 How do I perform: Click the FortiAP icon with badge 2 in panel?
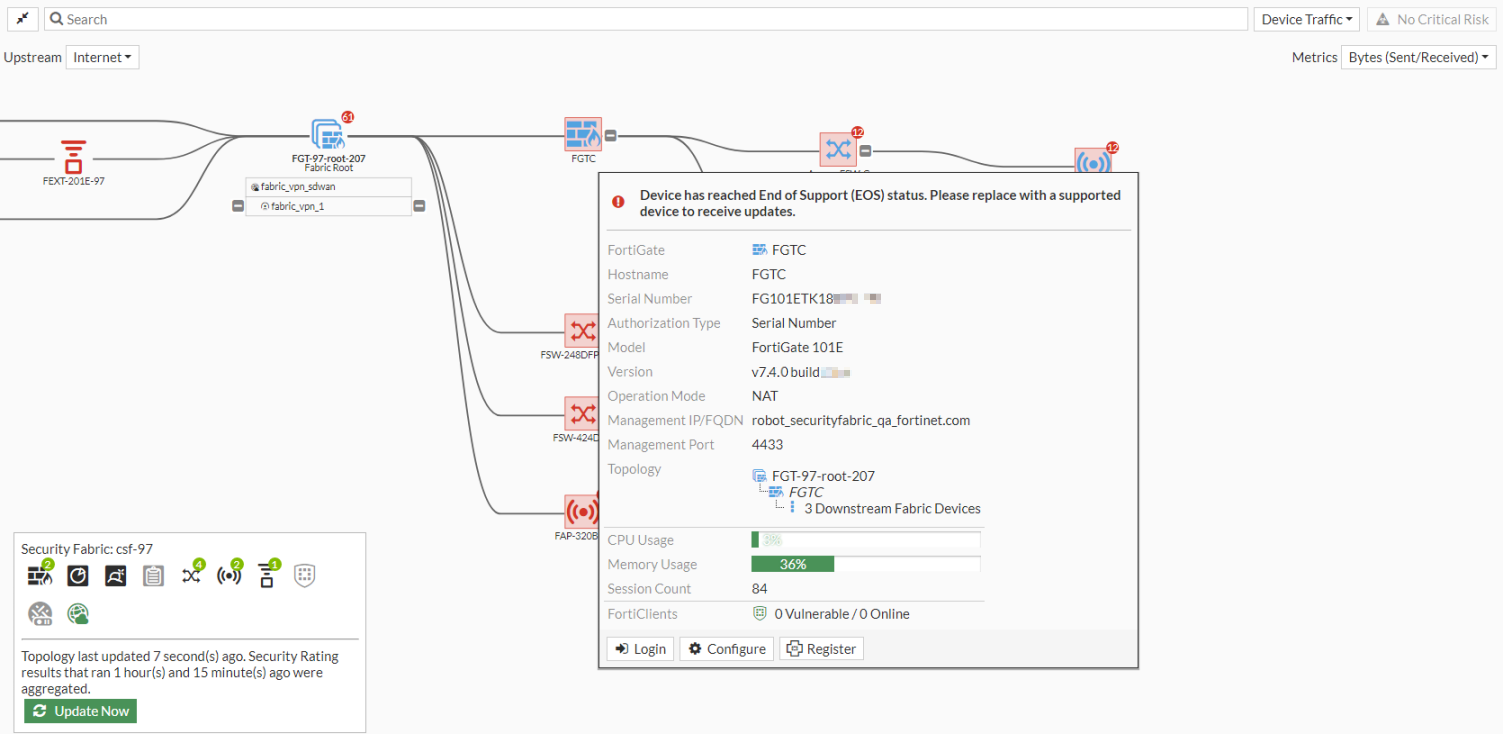pos(229,576)
